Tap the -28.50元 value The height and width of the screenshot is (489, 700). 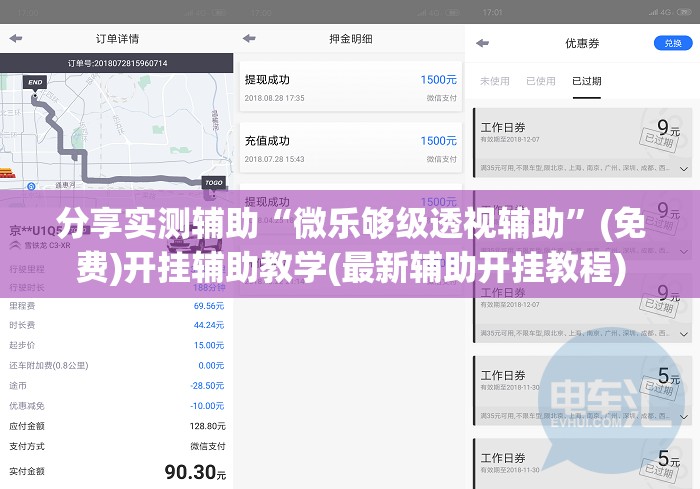[207, 385]
